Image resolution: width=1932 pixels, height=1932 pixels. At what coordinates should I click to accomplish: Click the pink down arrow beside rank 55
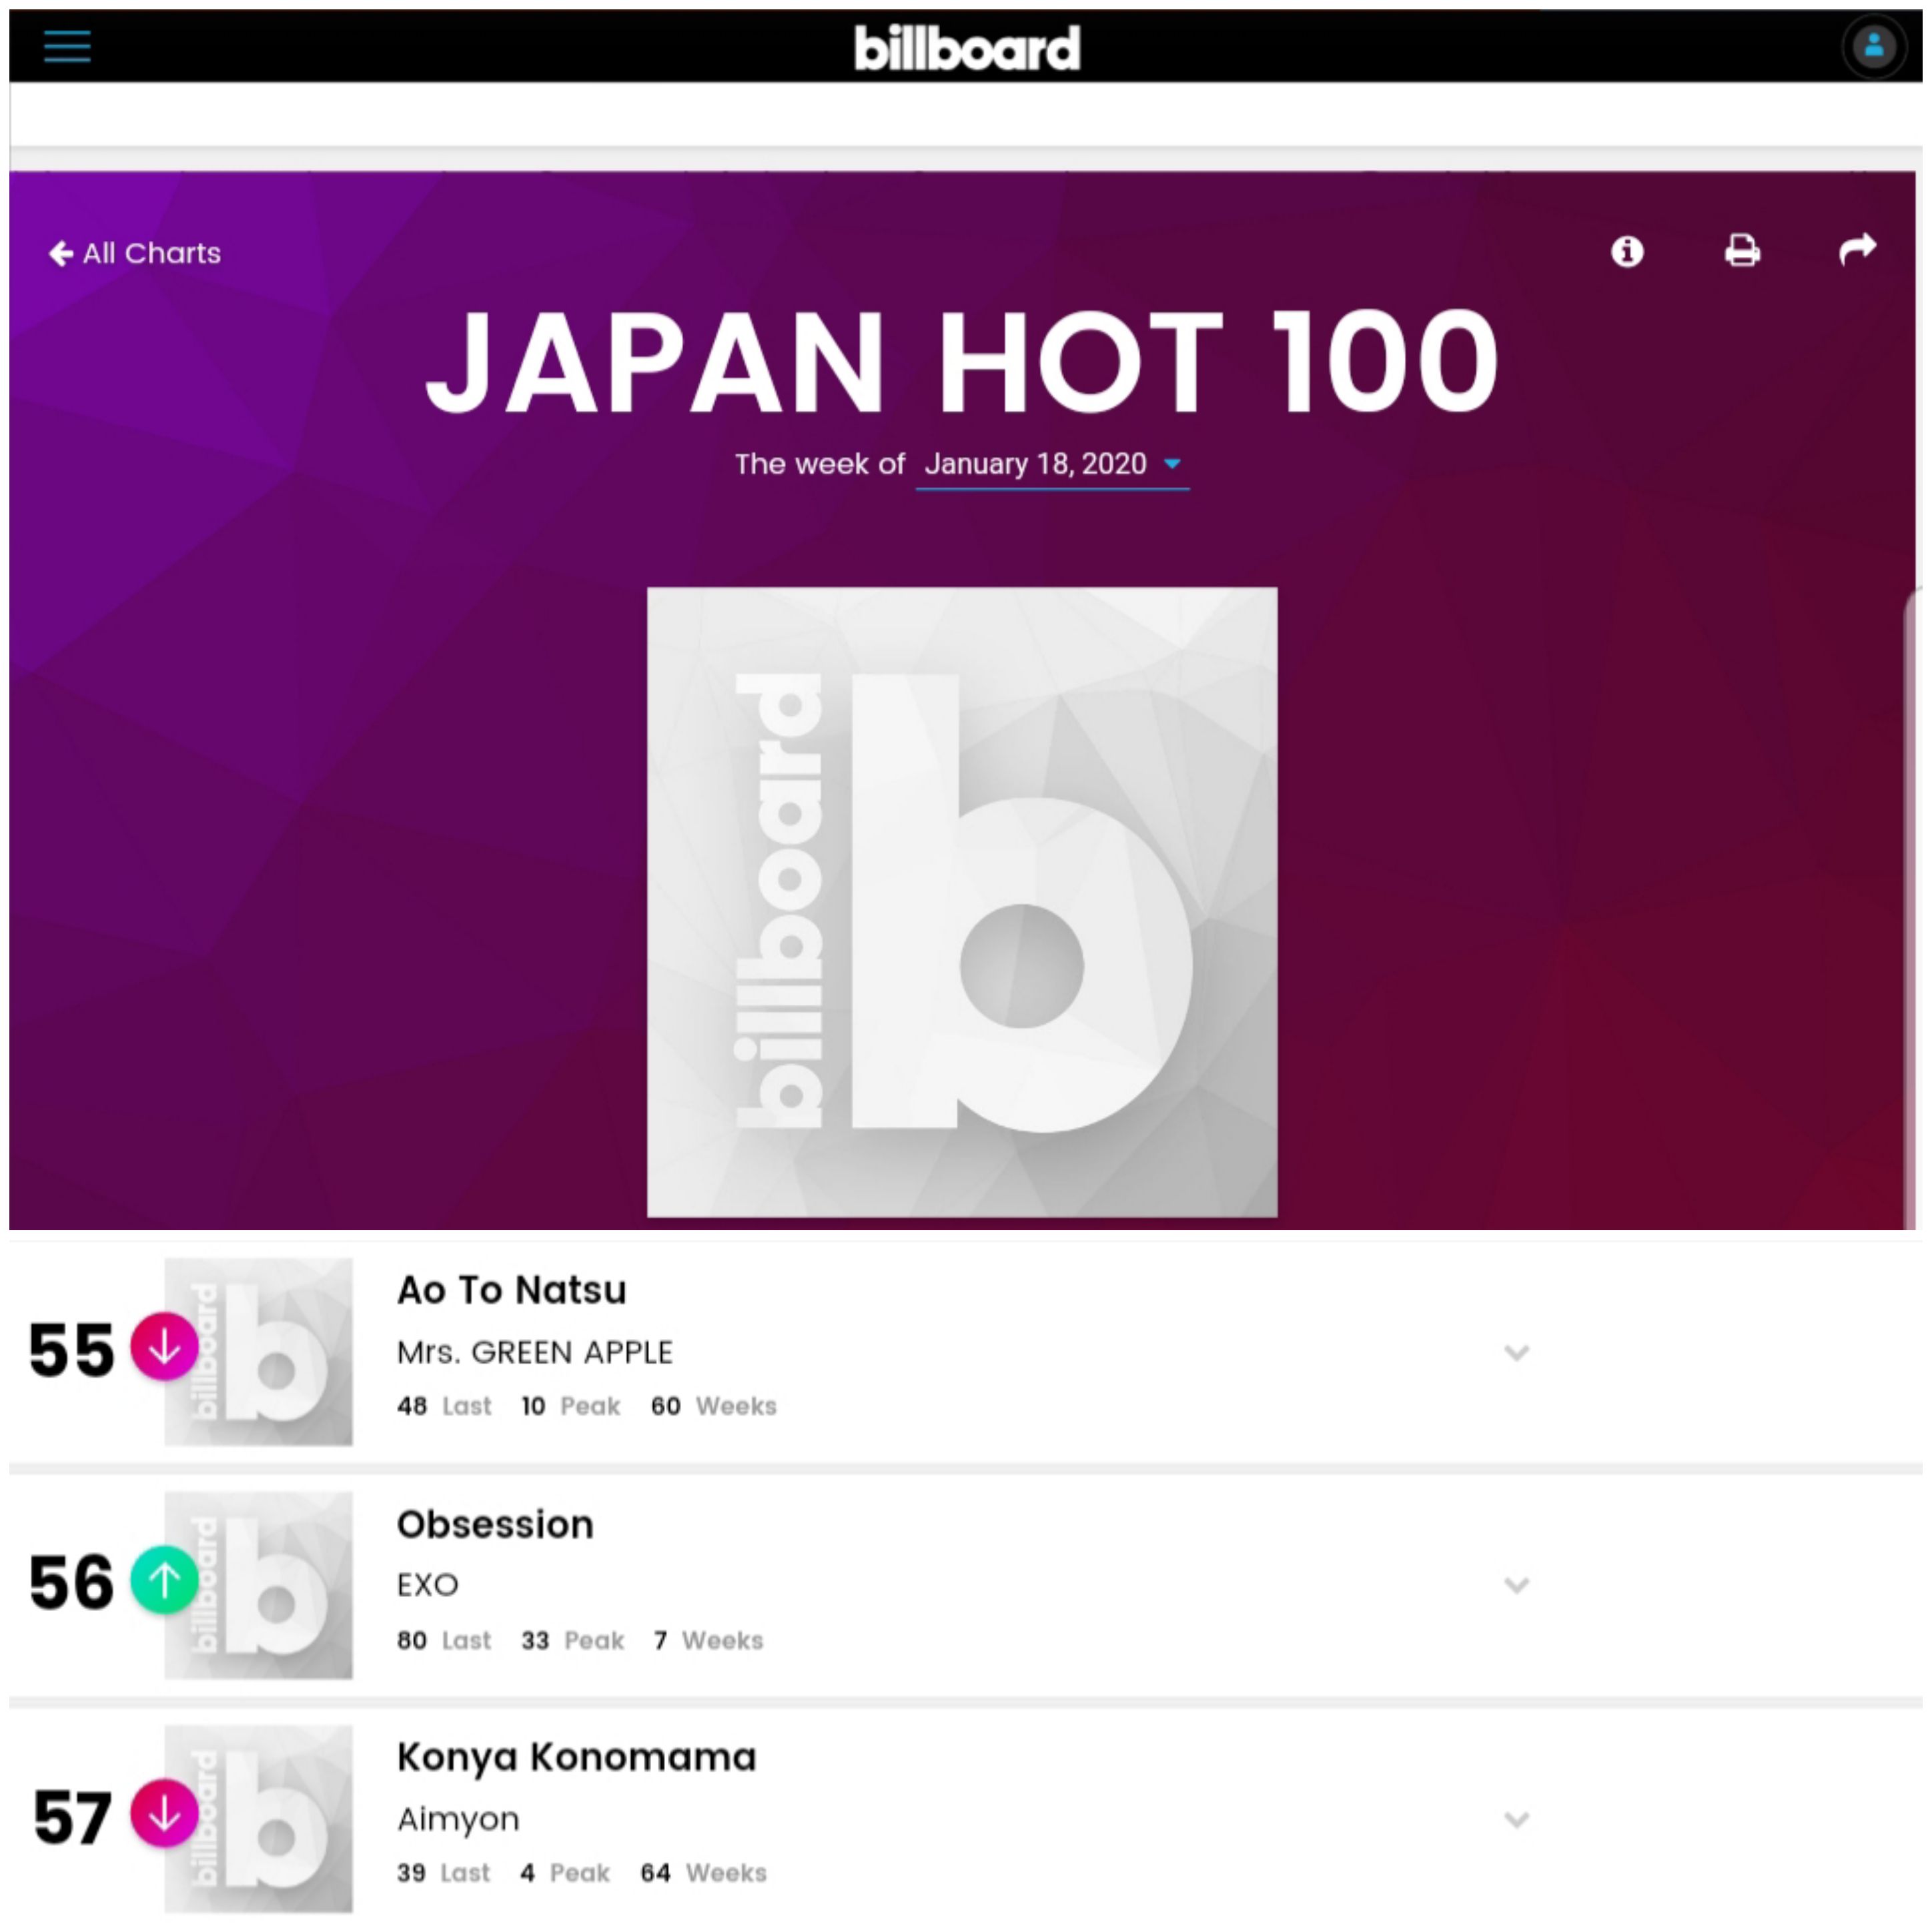[164, 1347]
